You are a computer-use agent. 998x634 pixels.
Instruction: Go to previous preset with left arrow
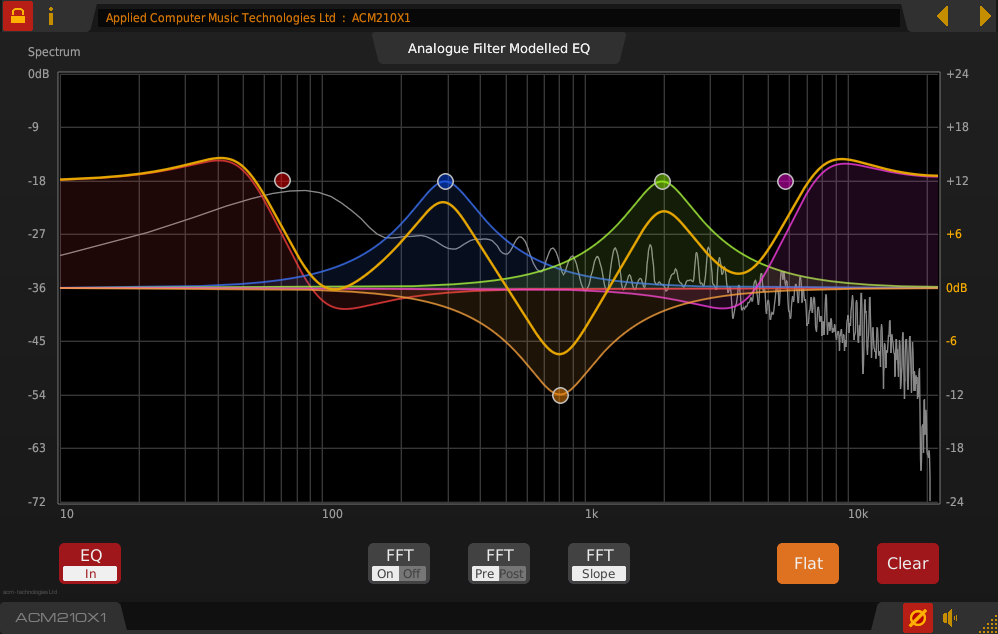942,16
